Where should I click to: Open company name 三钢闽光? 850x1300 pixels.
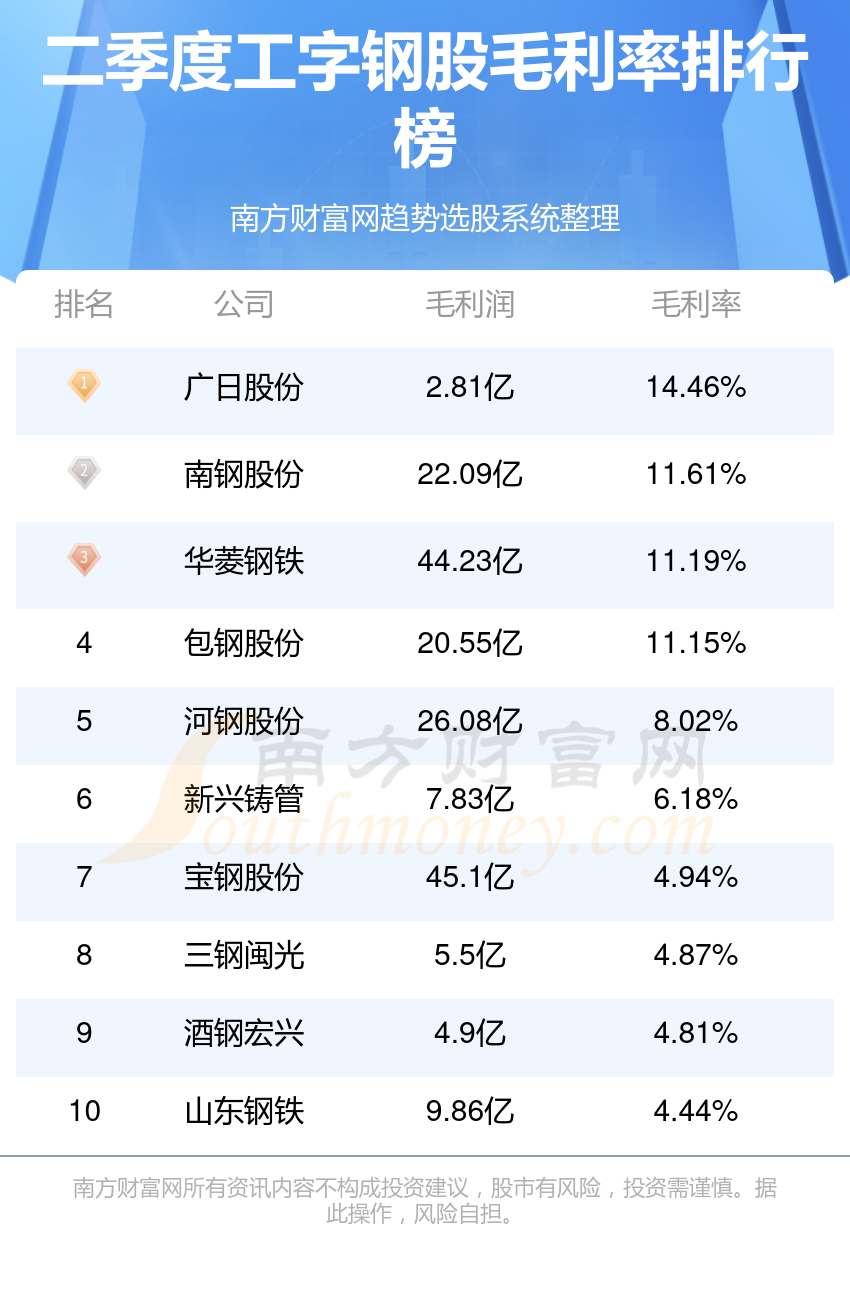244,955
